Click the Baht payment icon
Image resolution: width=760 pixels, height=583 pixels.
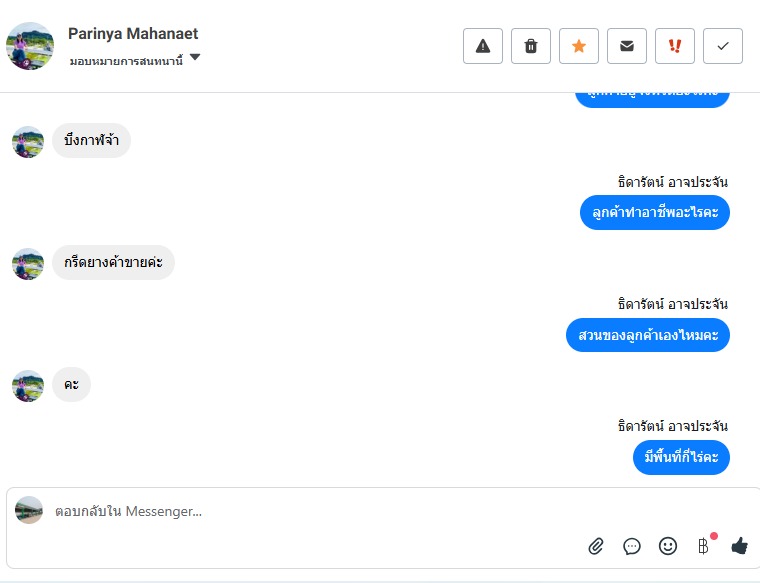pyautogui.click(x=703, y=546)
